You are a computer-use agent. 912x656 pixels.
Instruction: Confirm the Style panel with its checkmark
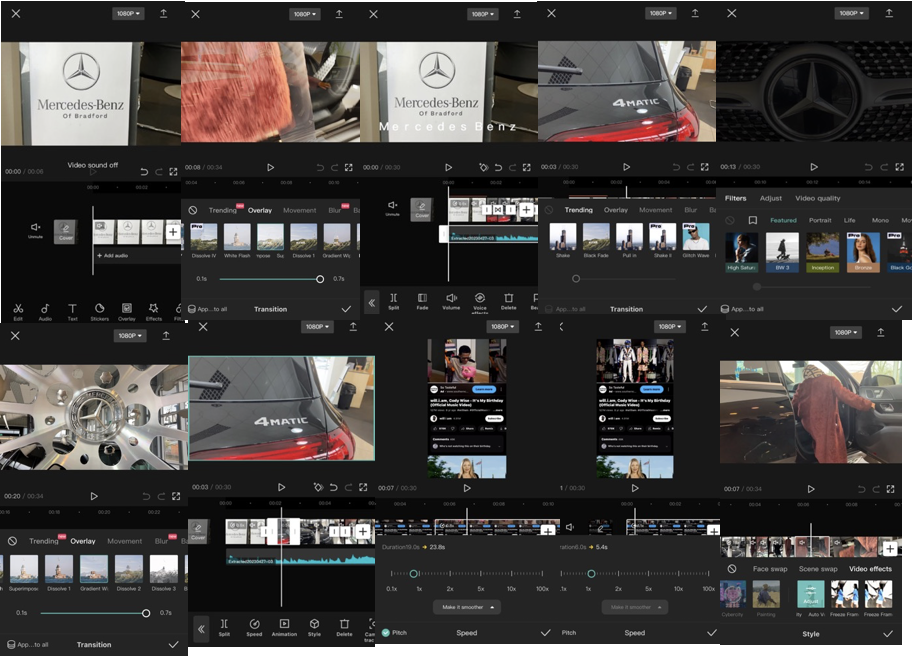click(x=888, y=634)
